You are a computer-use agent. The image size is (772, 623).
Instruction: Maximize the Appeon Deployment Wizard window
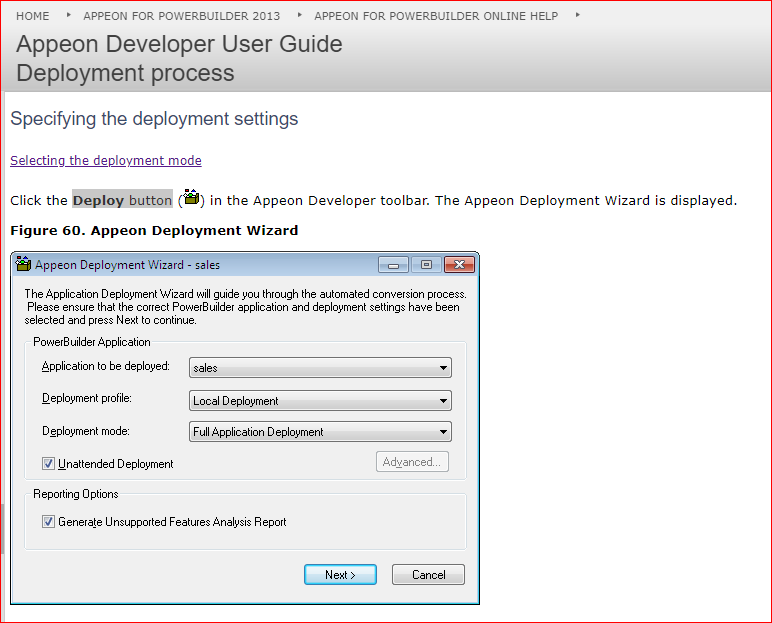point(425,265)
